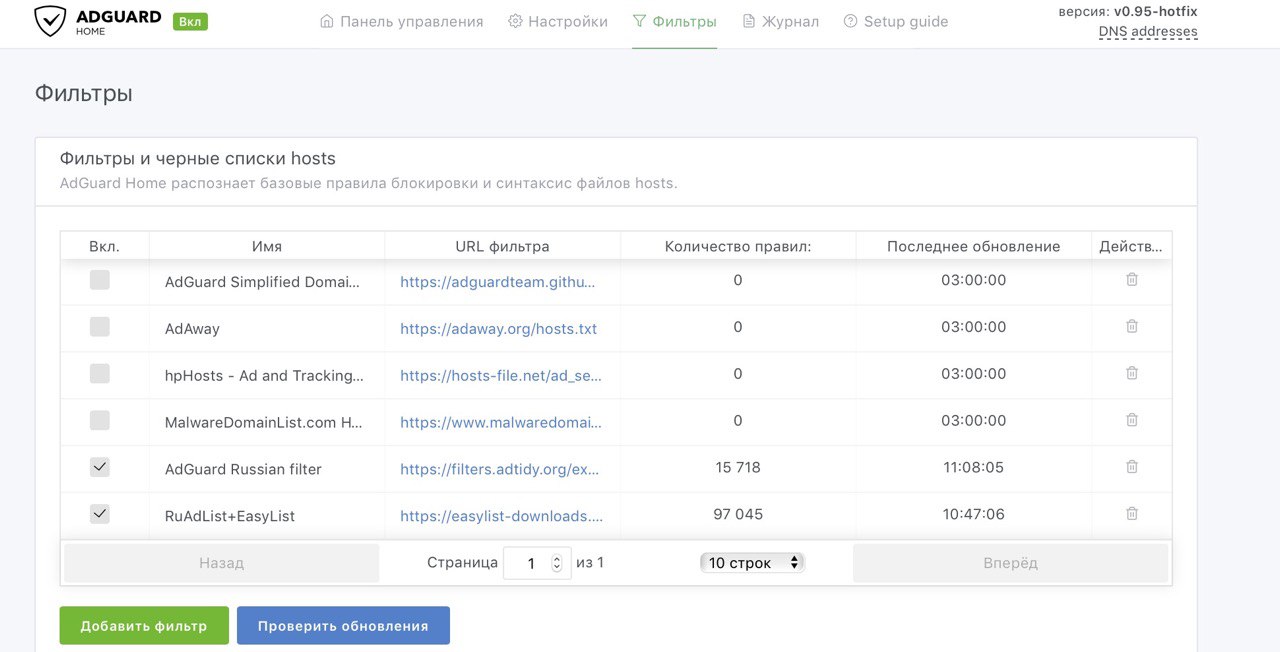Sort by the Последнее обновление column header
The width and height of the screenshot is (1280, 652).
974,246
